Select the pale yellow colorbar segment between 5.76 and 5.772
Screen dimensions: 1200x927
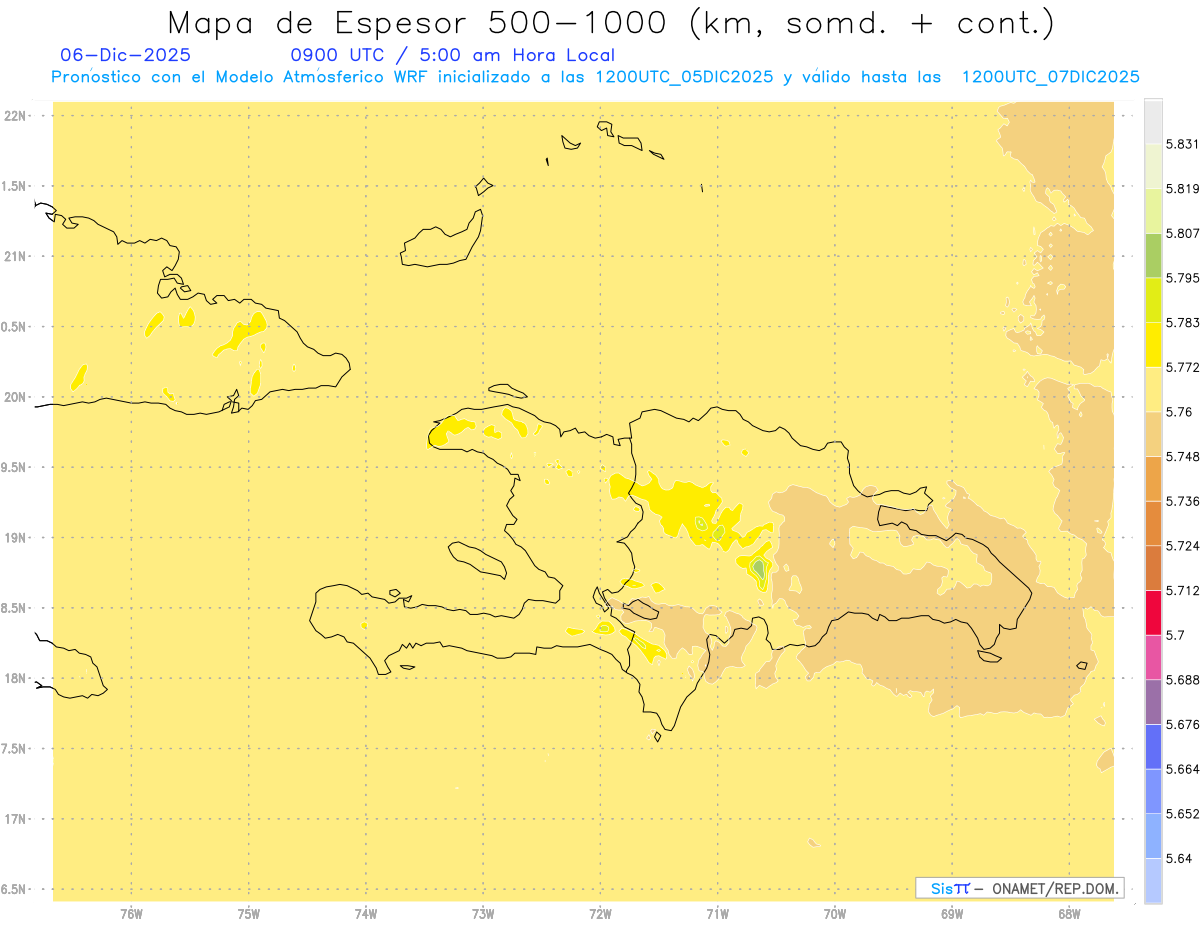pos(1153,390)
